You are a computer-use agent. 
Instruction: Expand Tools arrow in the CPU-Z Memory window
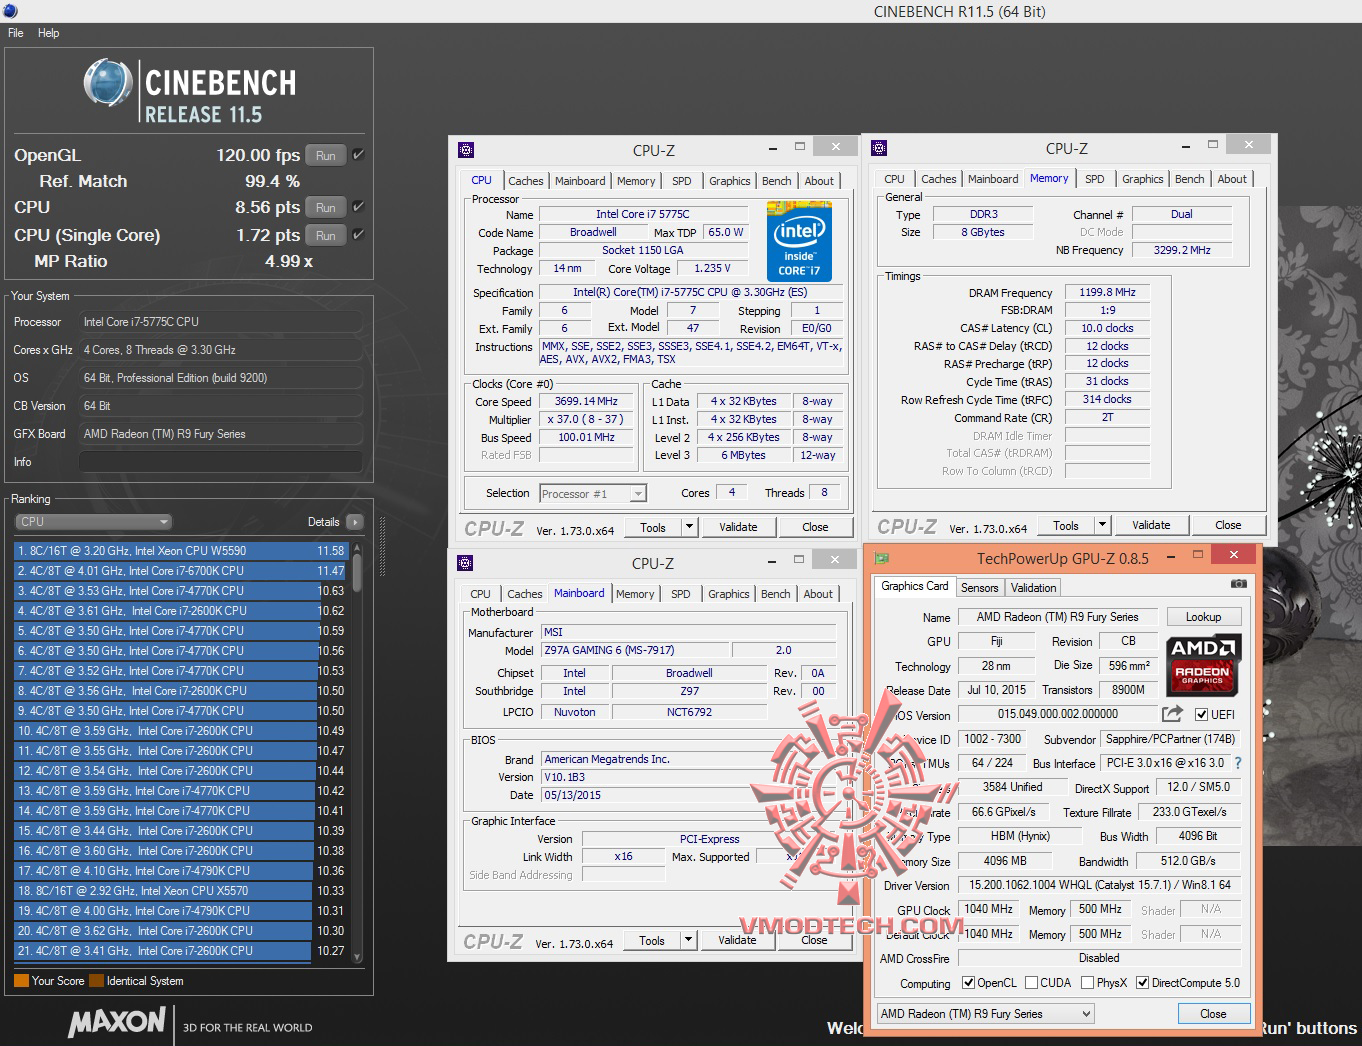[x=1102, y=525]
